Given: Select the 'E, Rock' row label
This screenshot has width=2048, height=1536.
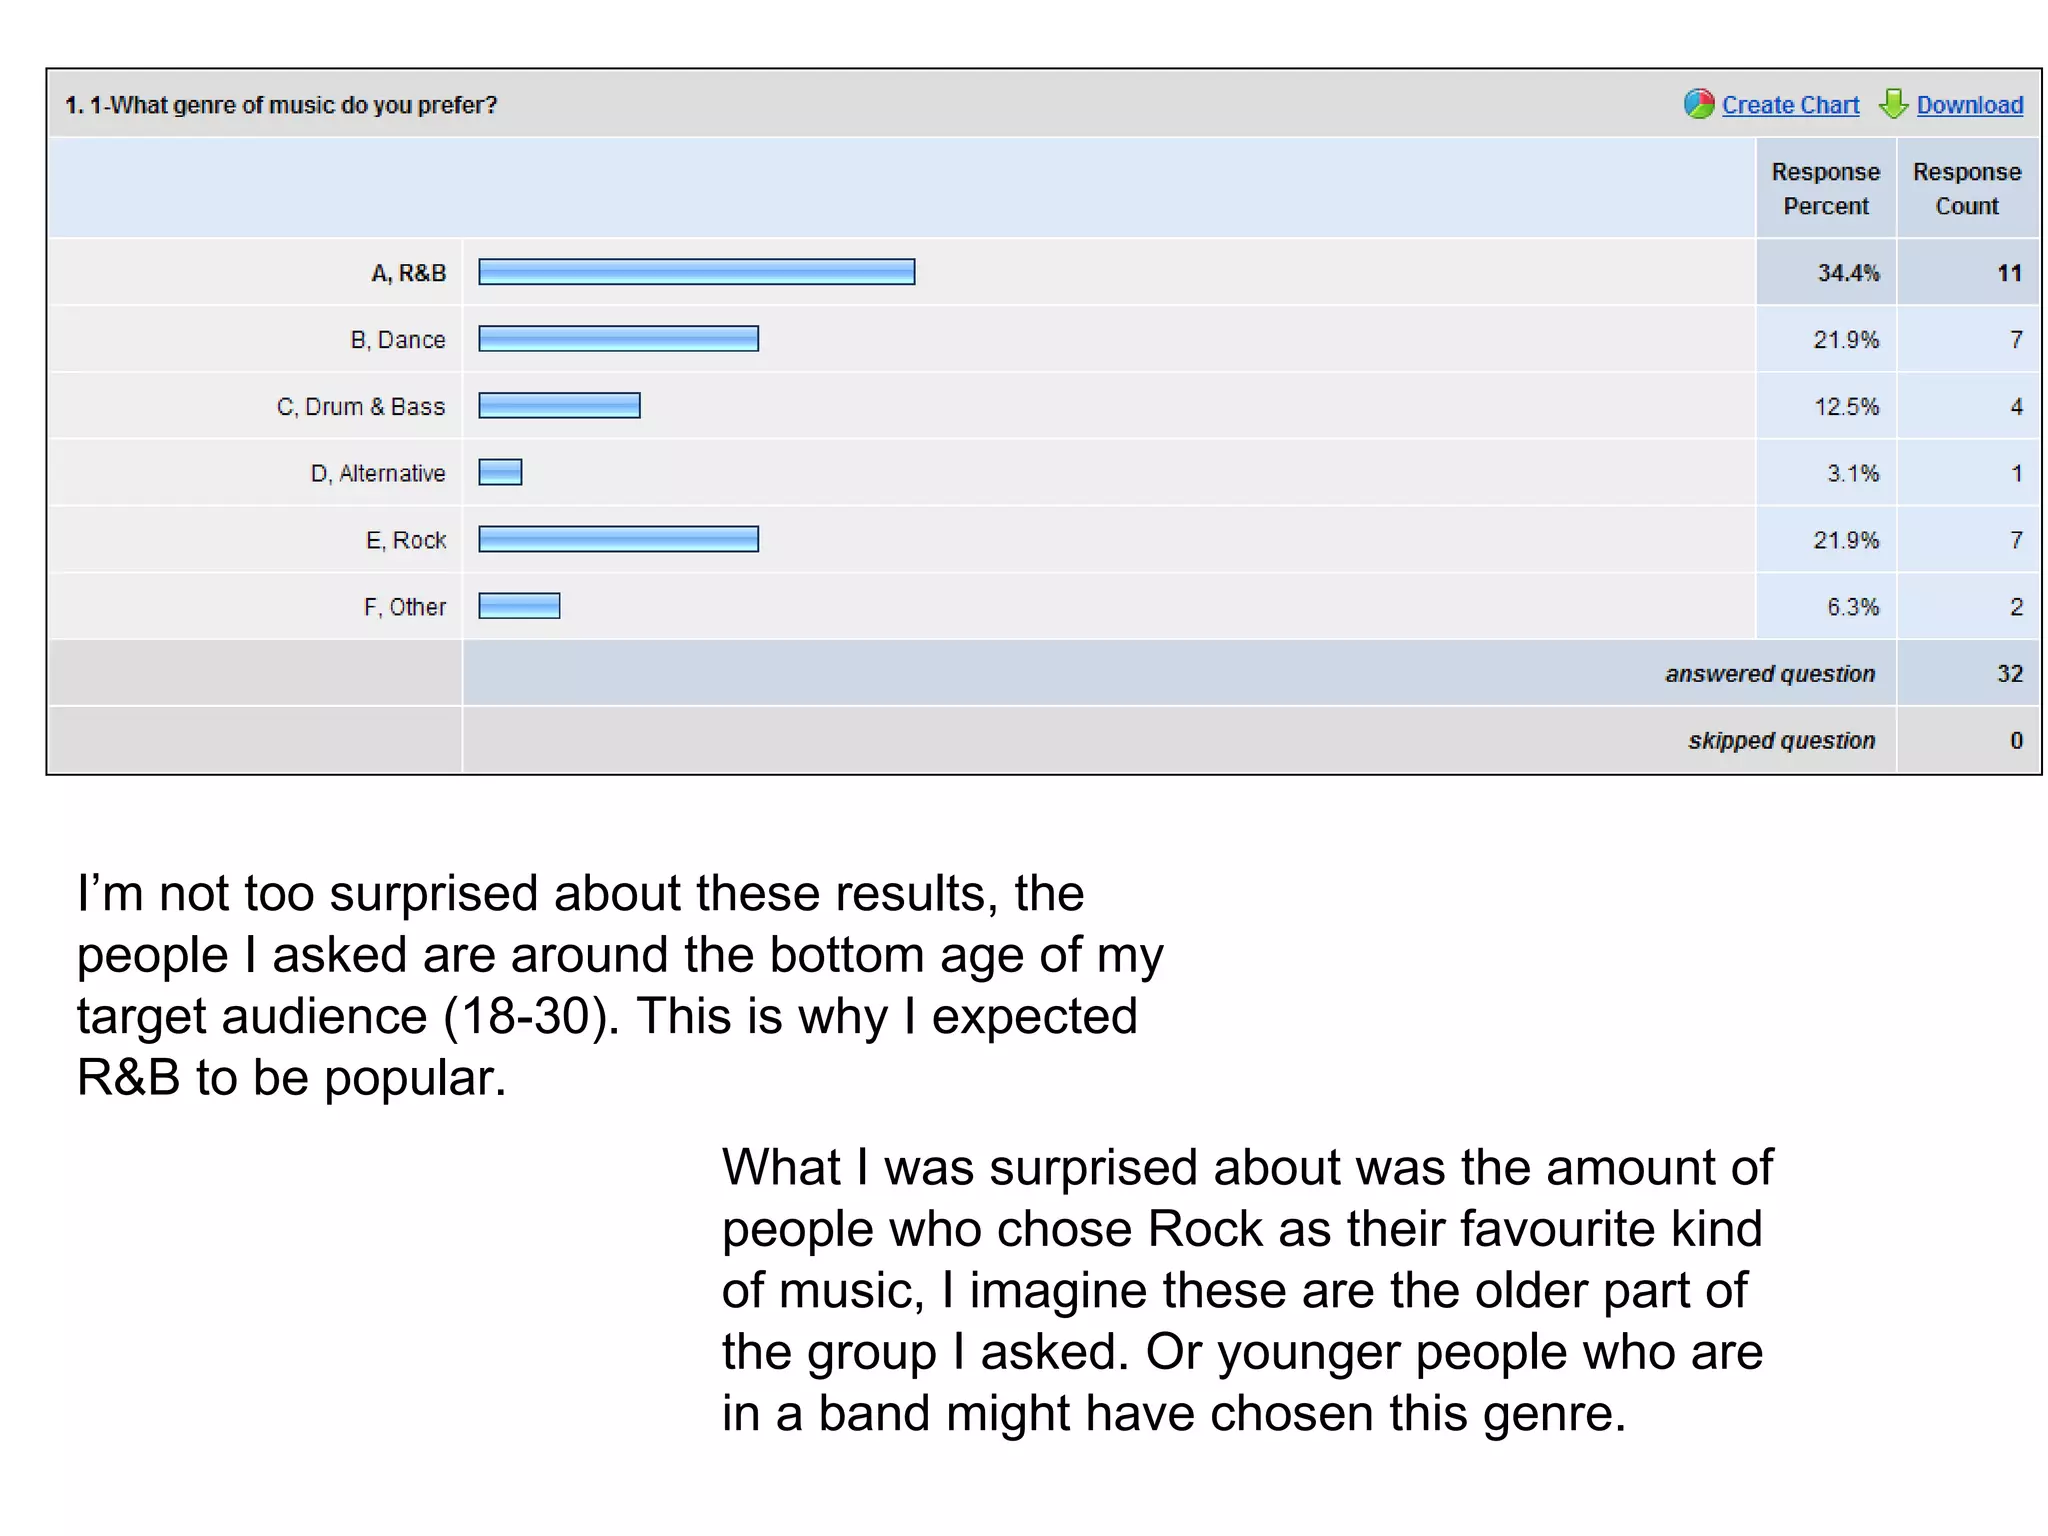Looking at the screenshot, I should pyautogui.click(x=405, y=540).
